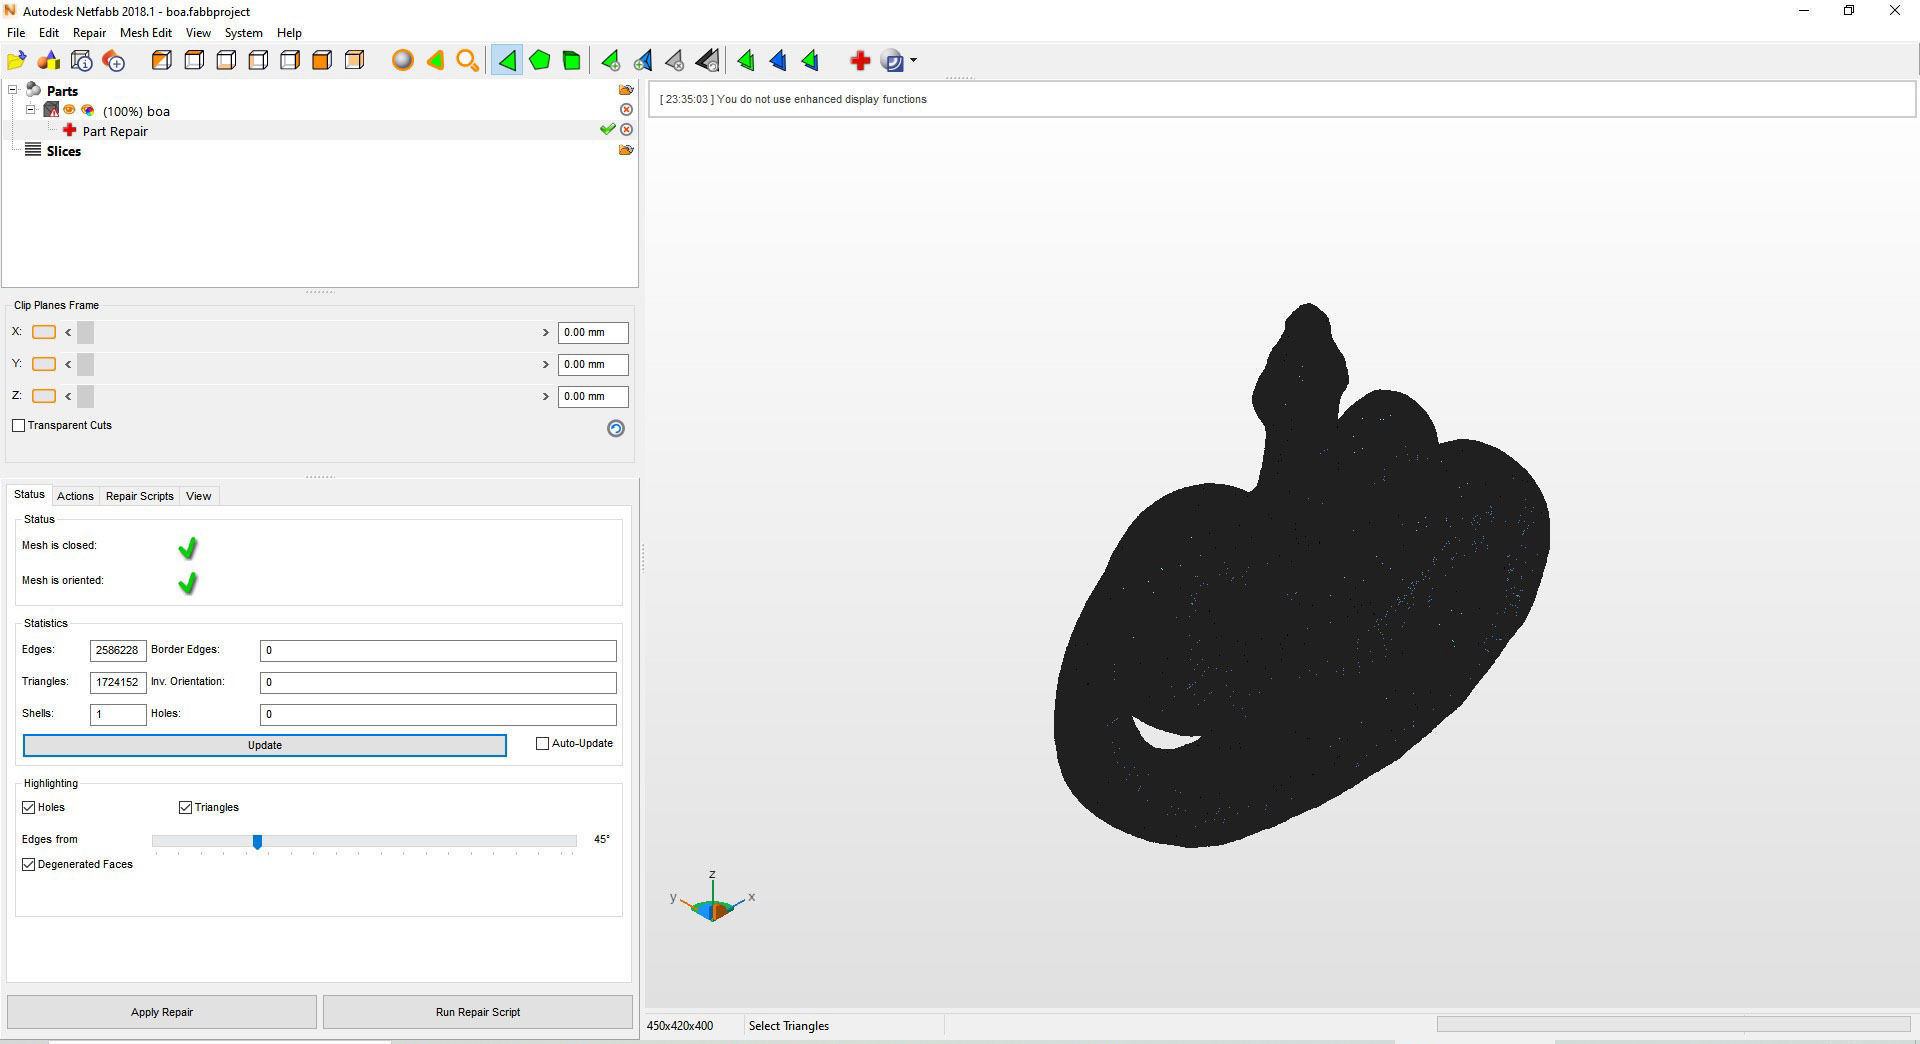Screen dimensions: 1920x1044
Task: Open the Mesh Edit menu
Action: click(145, 32)
